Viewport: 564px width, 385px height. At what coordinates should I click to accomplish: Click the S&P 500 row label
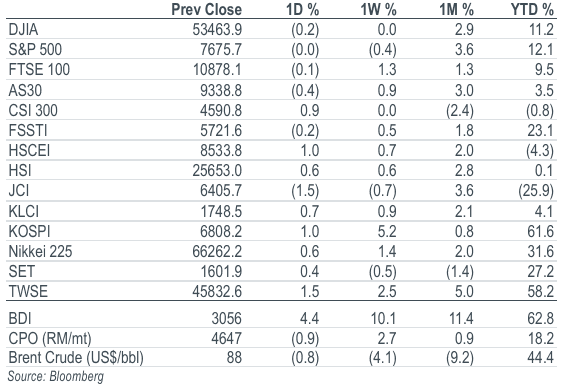click(35, 49)
